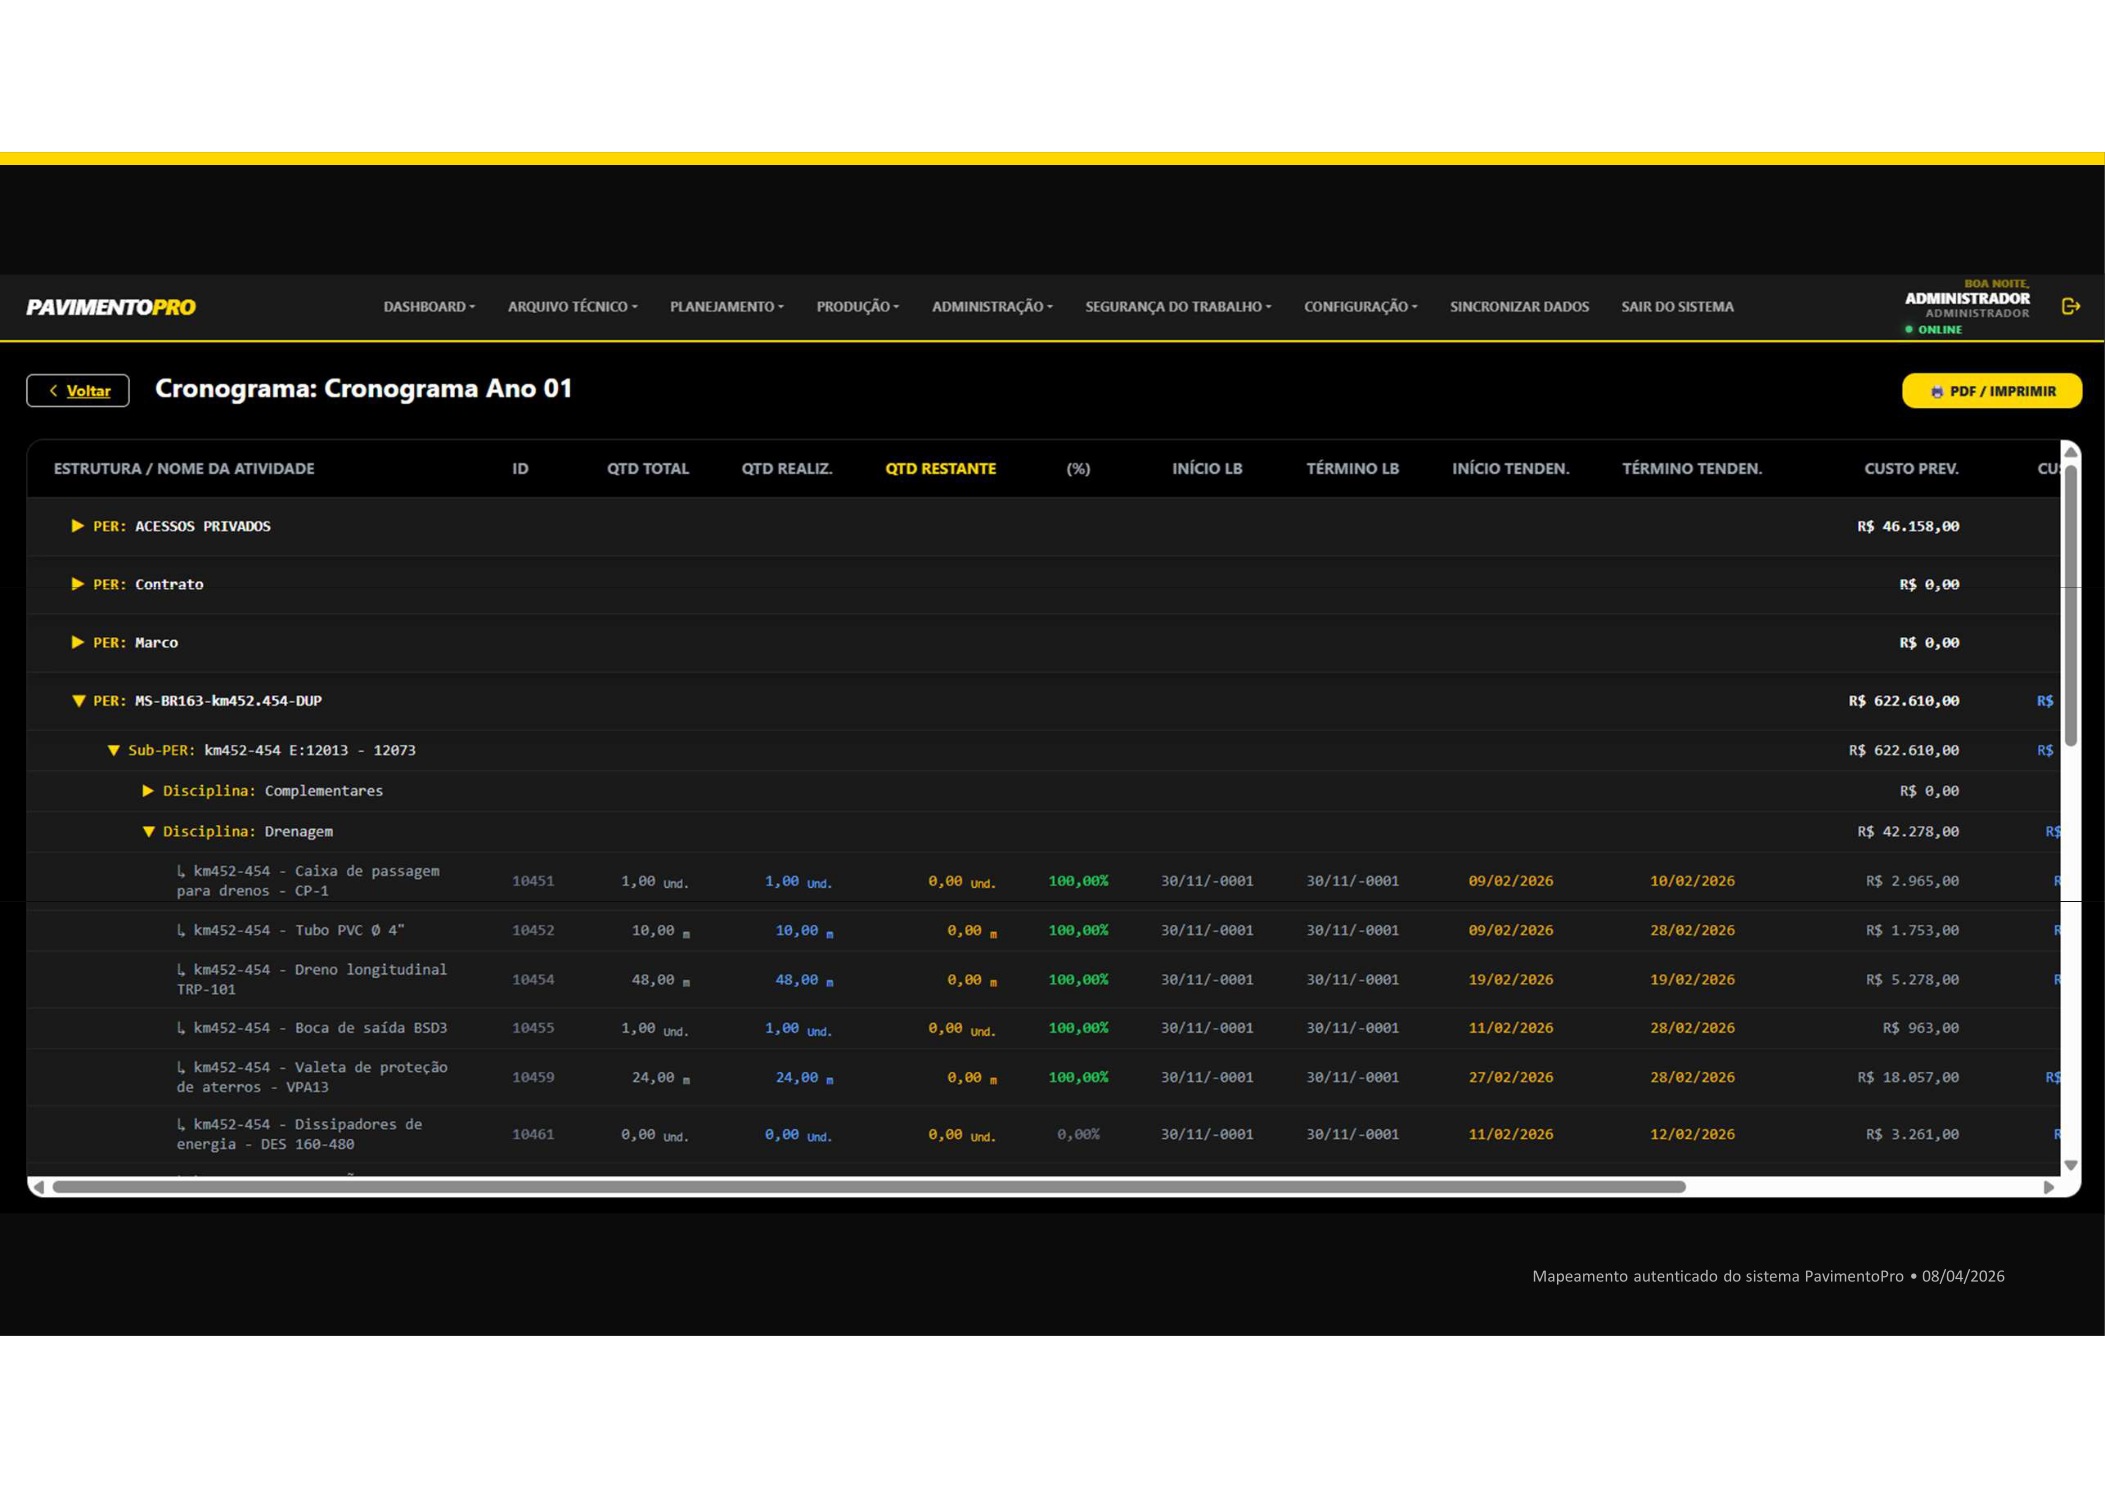Select the Dreno longitudinal TRP-101 activity
Image resolution: width=2105 pixels, height=1489 pixels.
1043,980
